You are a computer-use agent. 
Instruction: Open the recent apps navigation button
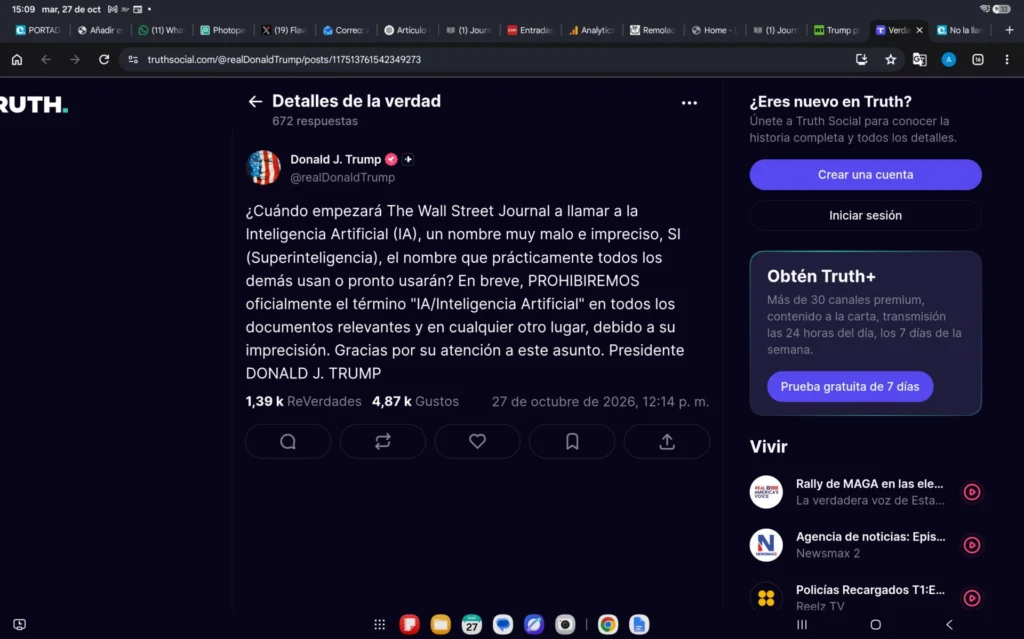click(x=802, y=625)
